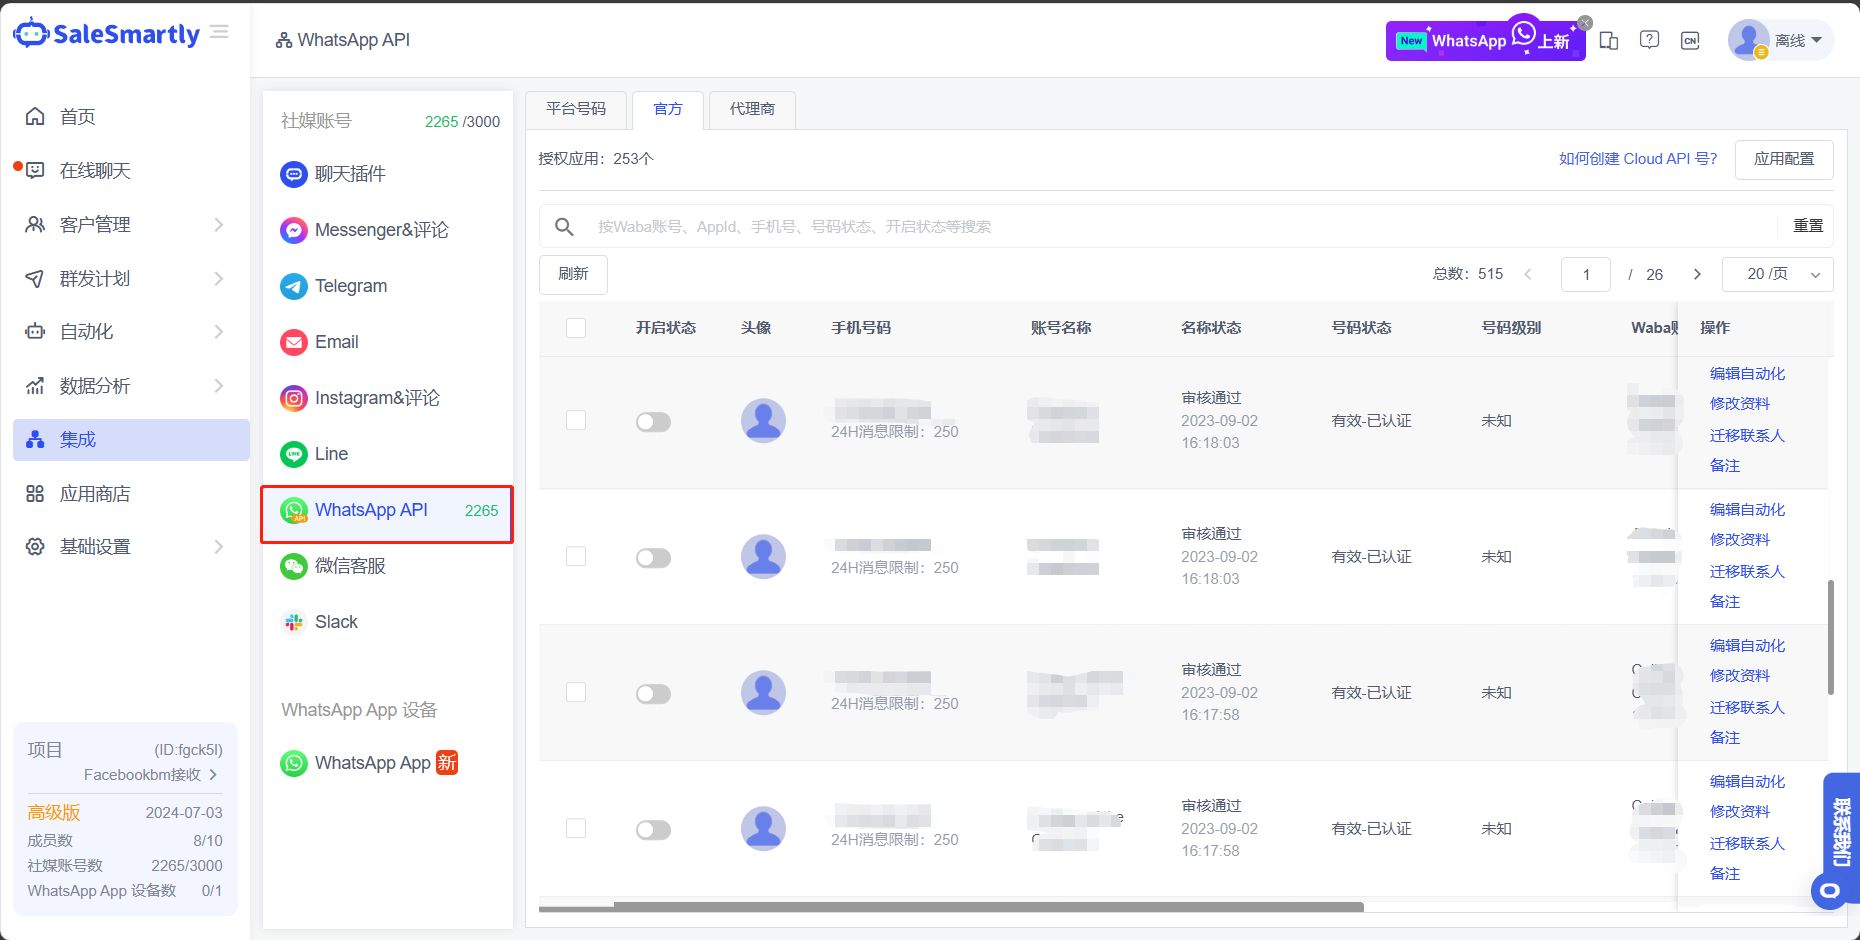Enable toggle in second table row

653,558
